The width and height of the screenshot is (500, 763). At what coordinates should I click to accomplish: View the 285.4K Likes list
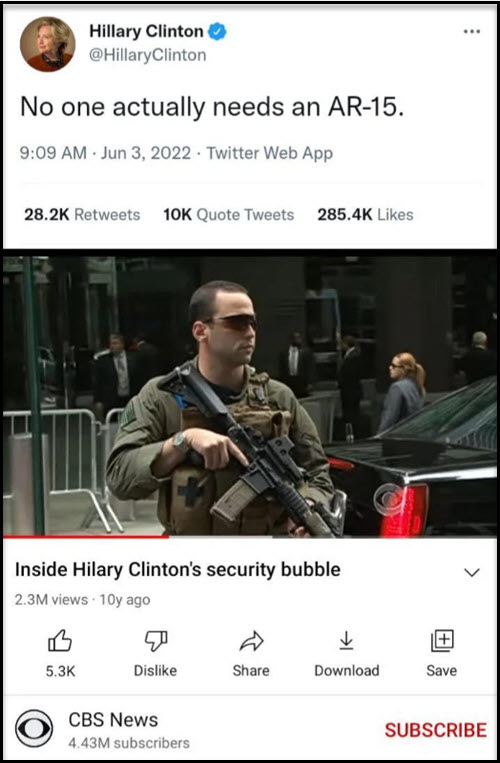point(365,215)
